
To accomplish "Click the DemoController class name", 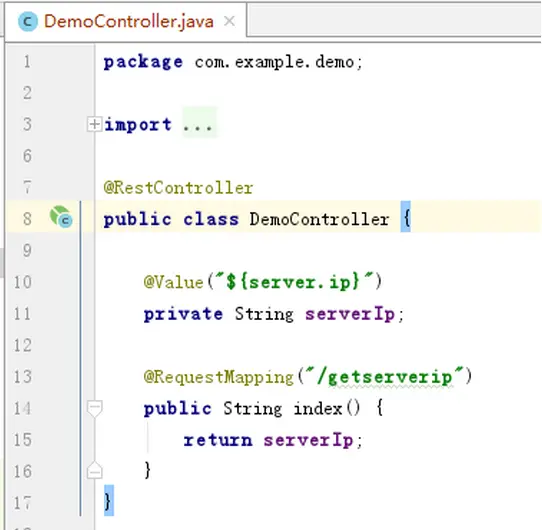I will pyautogui.click(x=319, y=219).
